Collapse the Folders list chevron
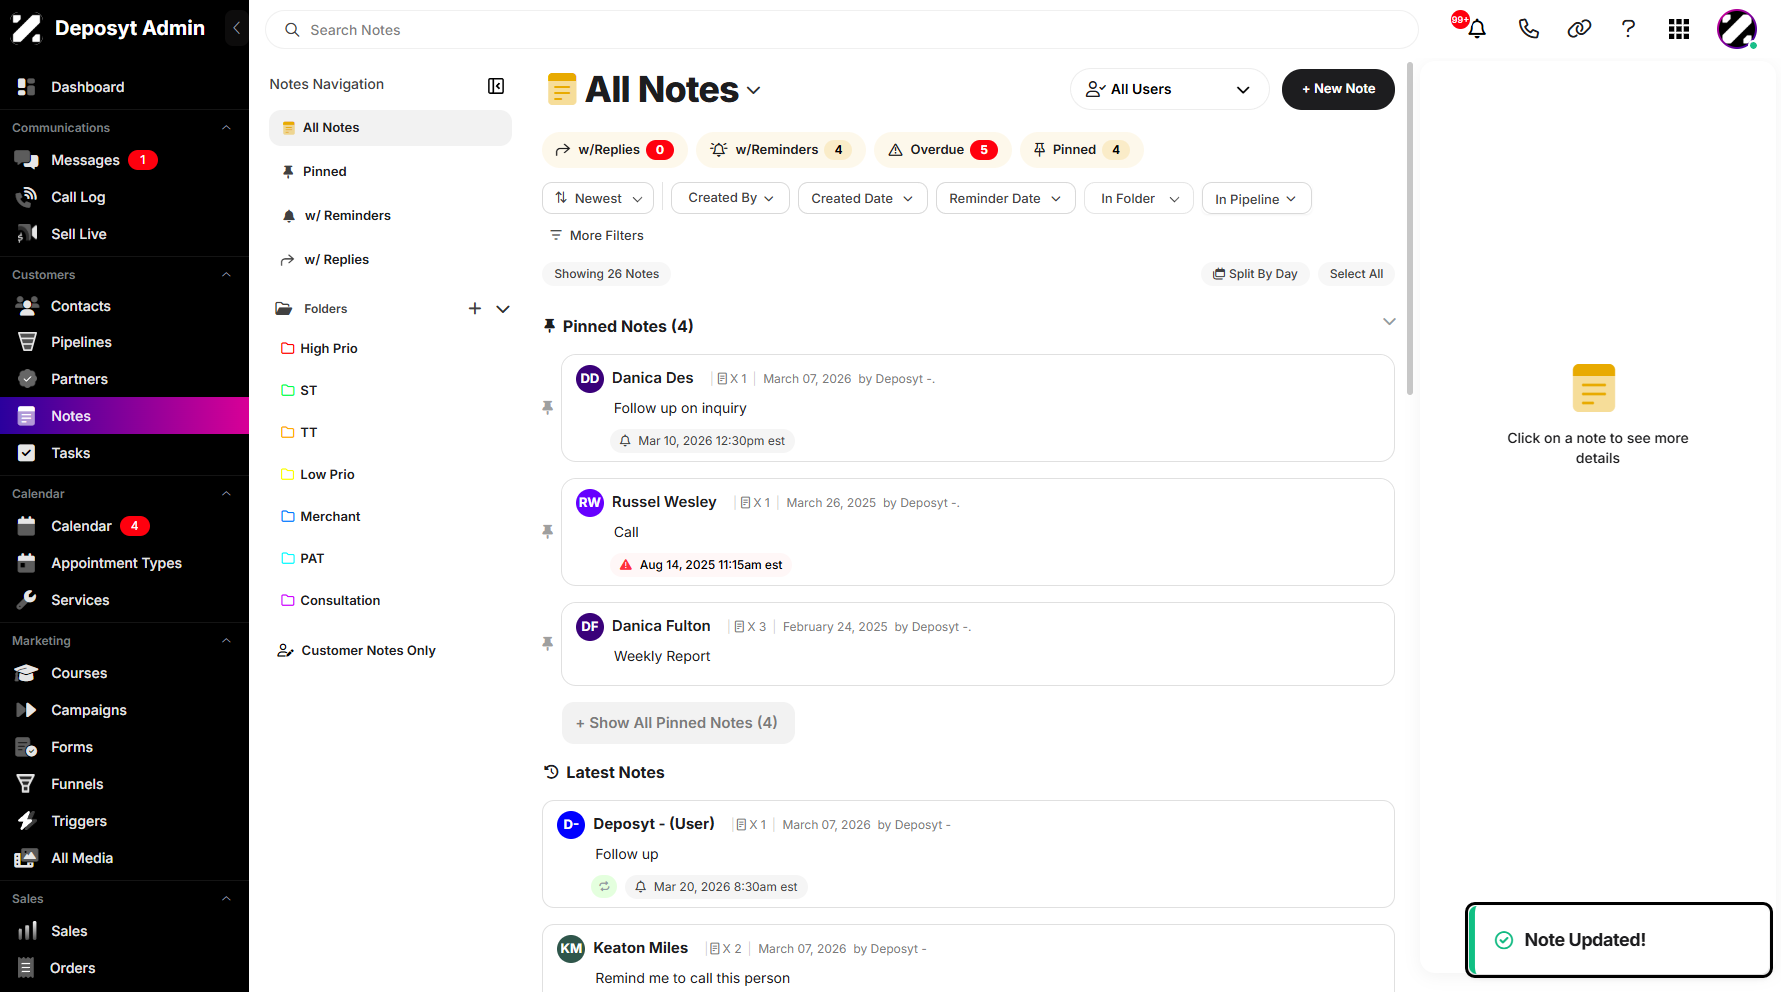 point(503,309)
